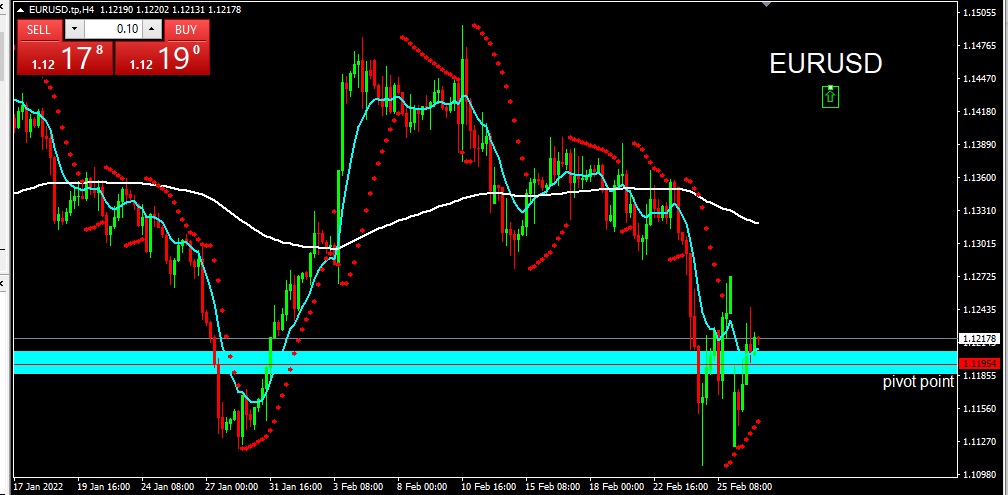The height and width of the screenshot is (495, 1008).
Task: Click the 1.13310 price axis label
Action: tap(980, 211)
